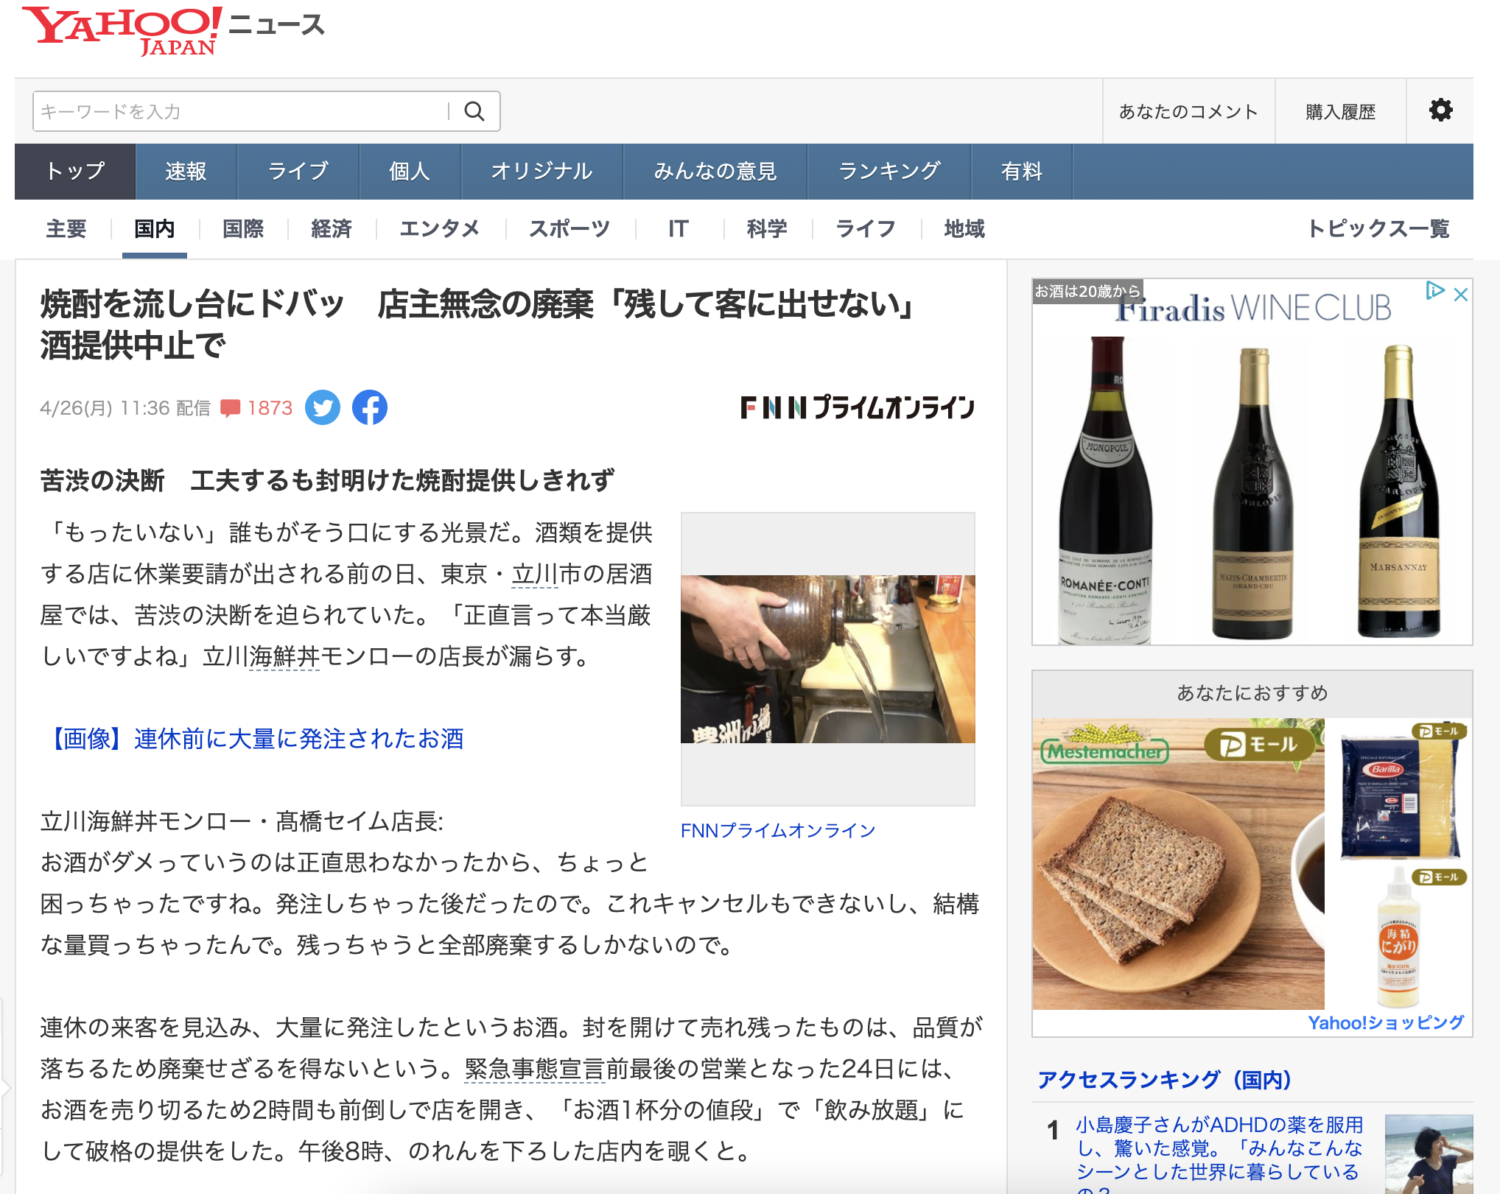Open FNNプライムオンライン publisher logo
1500x1194 pixels.
tap(857, 407)
